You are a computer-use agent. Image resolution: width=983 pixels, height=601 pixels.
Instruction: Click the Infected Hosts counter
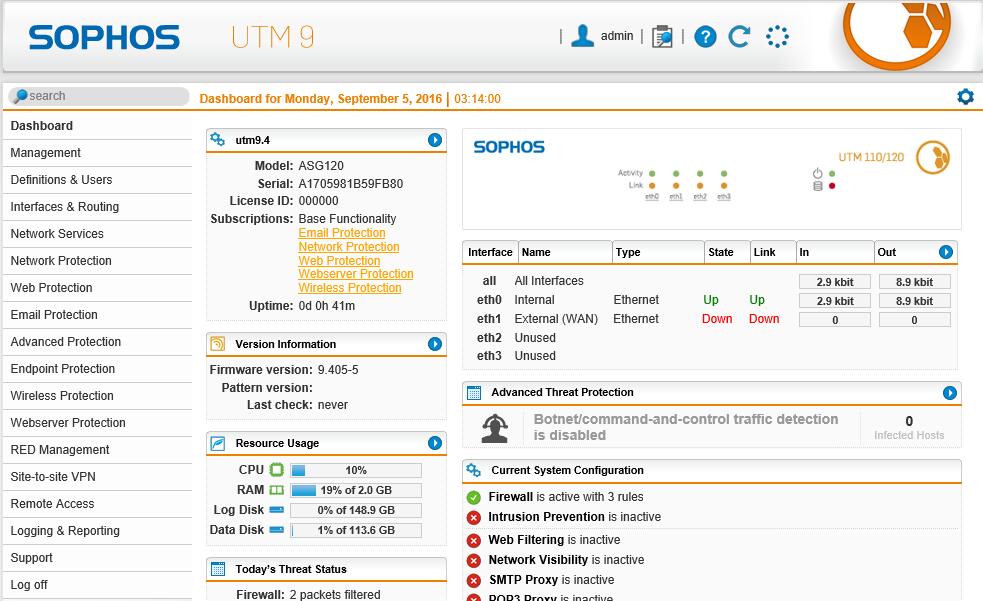pyautogui.click(x=909, y=427)
